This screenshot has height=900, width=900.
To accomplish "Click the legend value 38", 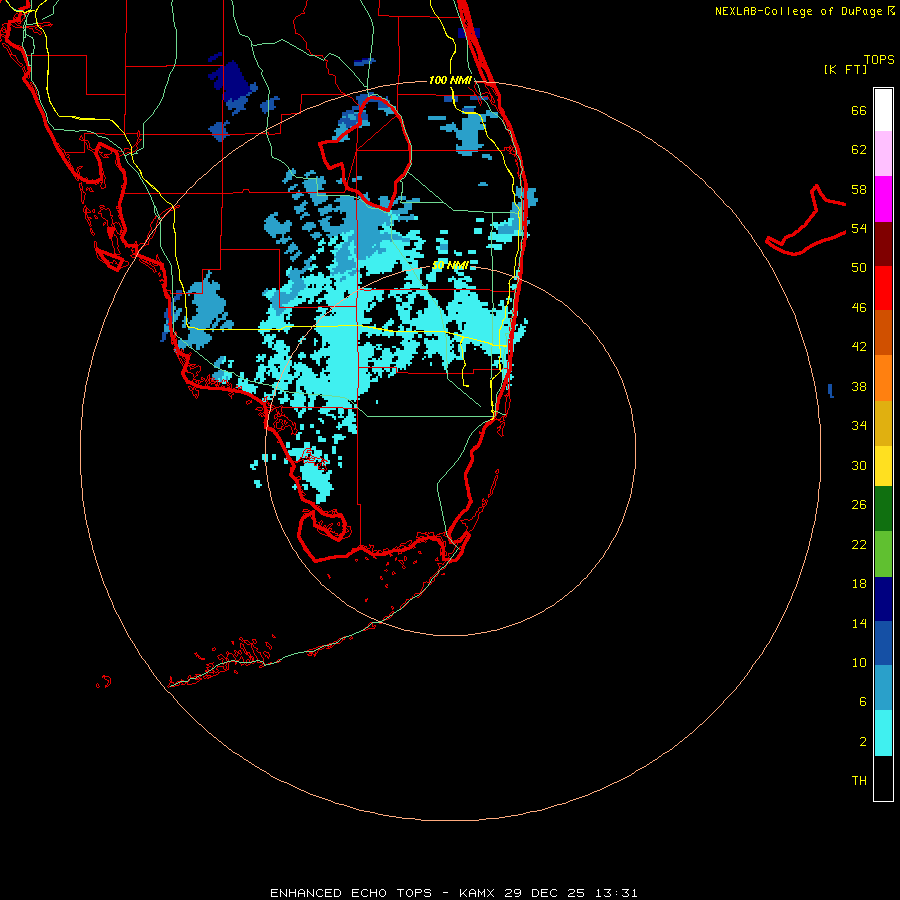I will 859,386.
